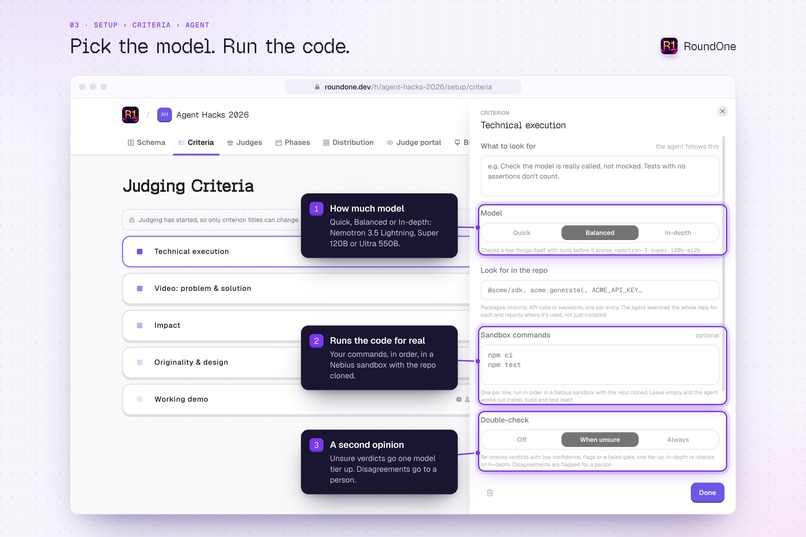Open the Working demo criterion row
Viewport: 806px width, 537px height.
click(x=296, y=399)
